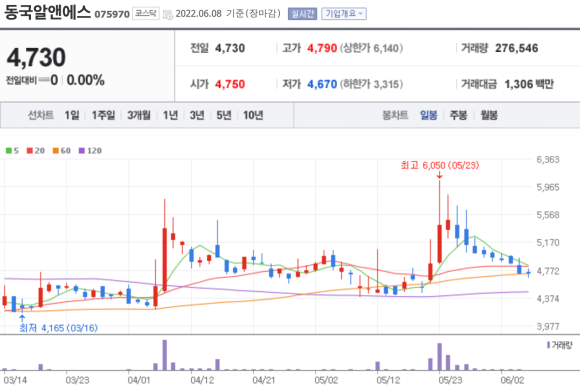Click the 04/12 date axis label
Screen dimensions: 580x391
coord(202,380)
